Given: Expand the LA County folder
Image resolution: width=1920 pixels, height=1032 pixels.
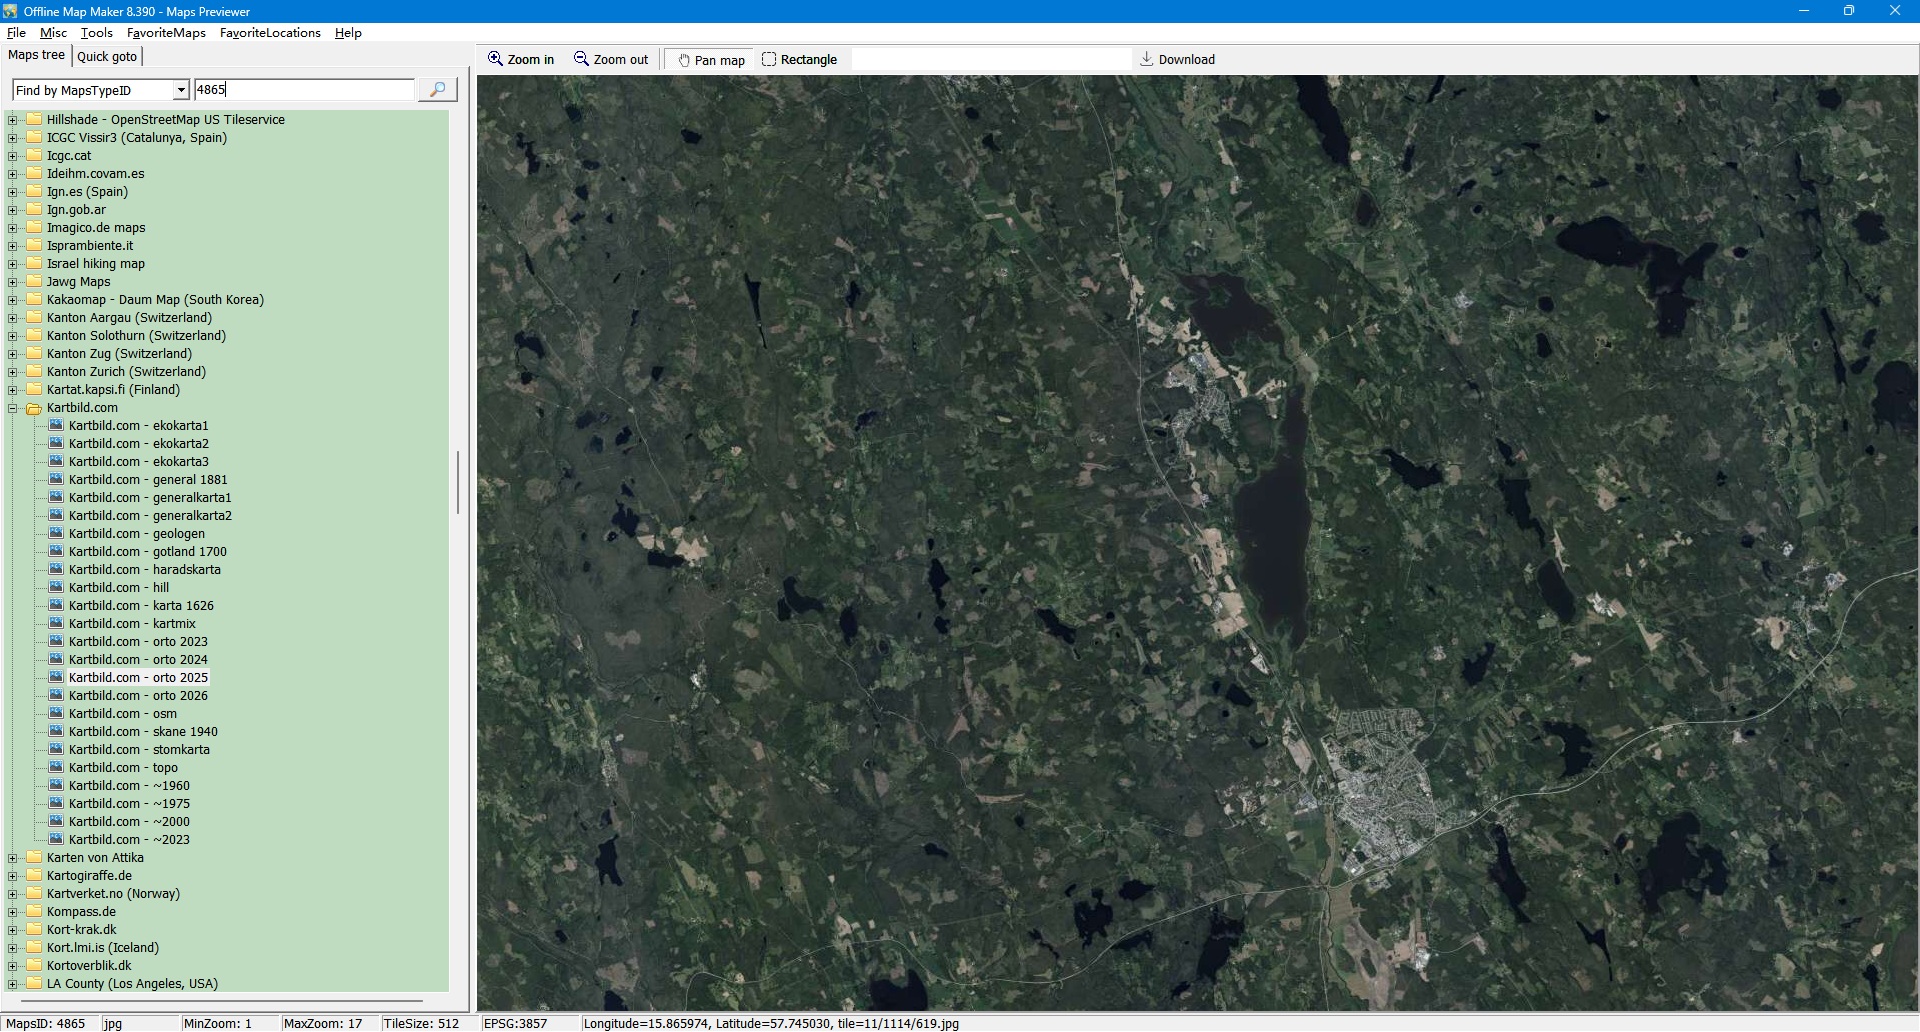Looking at the screenshot, I should (13, 984).
